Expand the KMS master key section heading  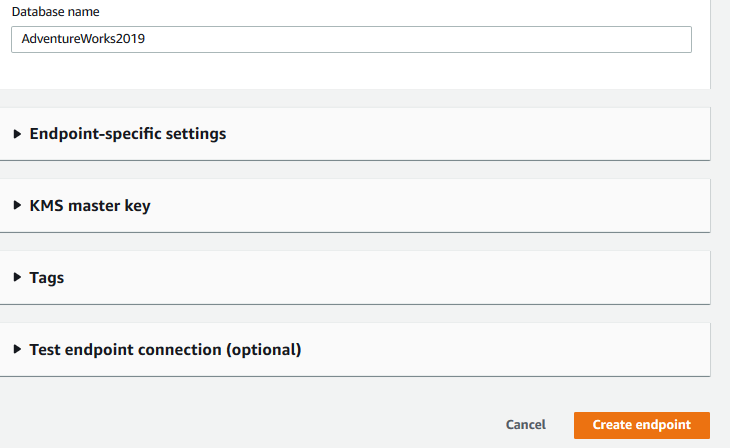(x=90, y=205)
